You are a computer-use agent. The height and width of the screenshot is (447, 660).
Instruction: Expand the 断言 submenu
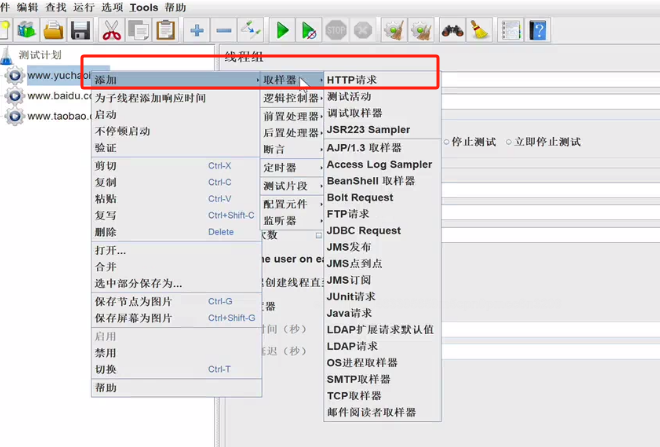point(293,149)
